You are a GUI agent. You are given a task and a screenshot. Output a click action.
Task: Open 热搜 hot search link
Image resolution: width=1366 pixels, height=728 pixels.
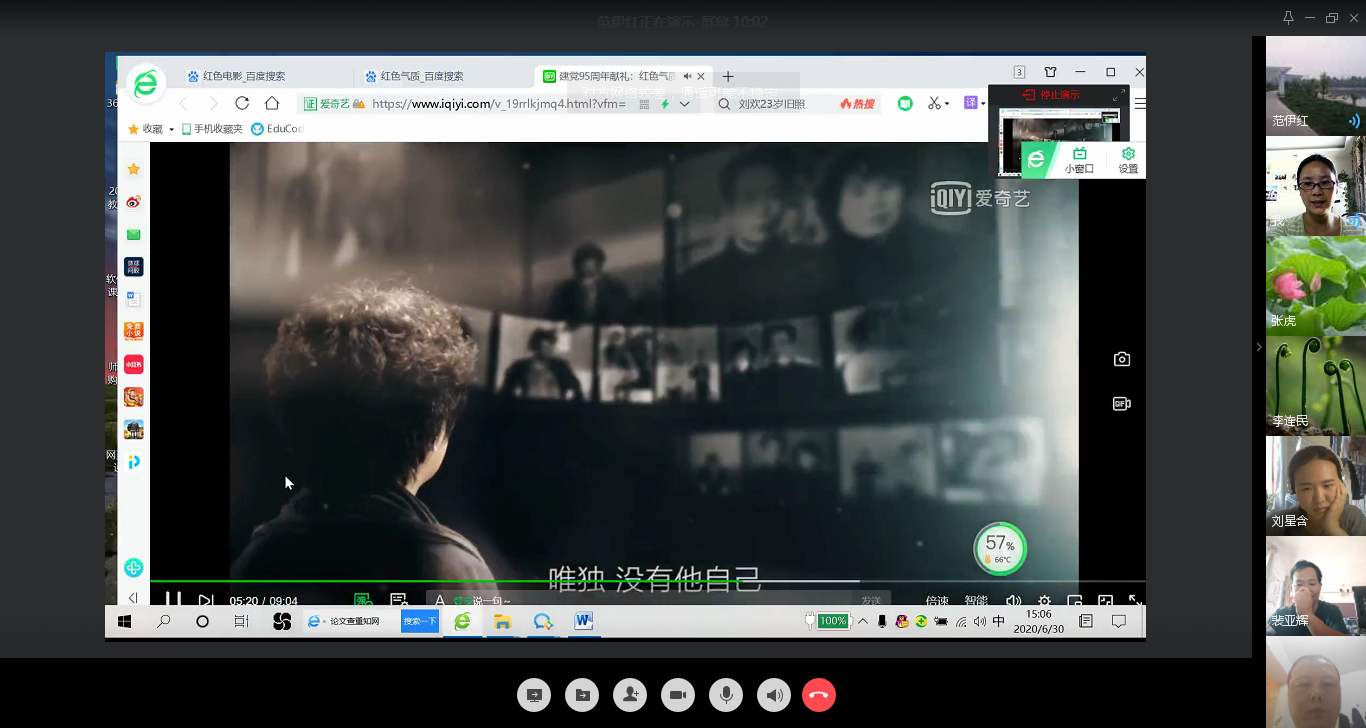coord(857,104)
